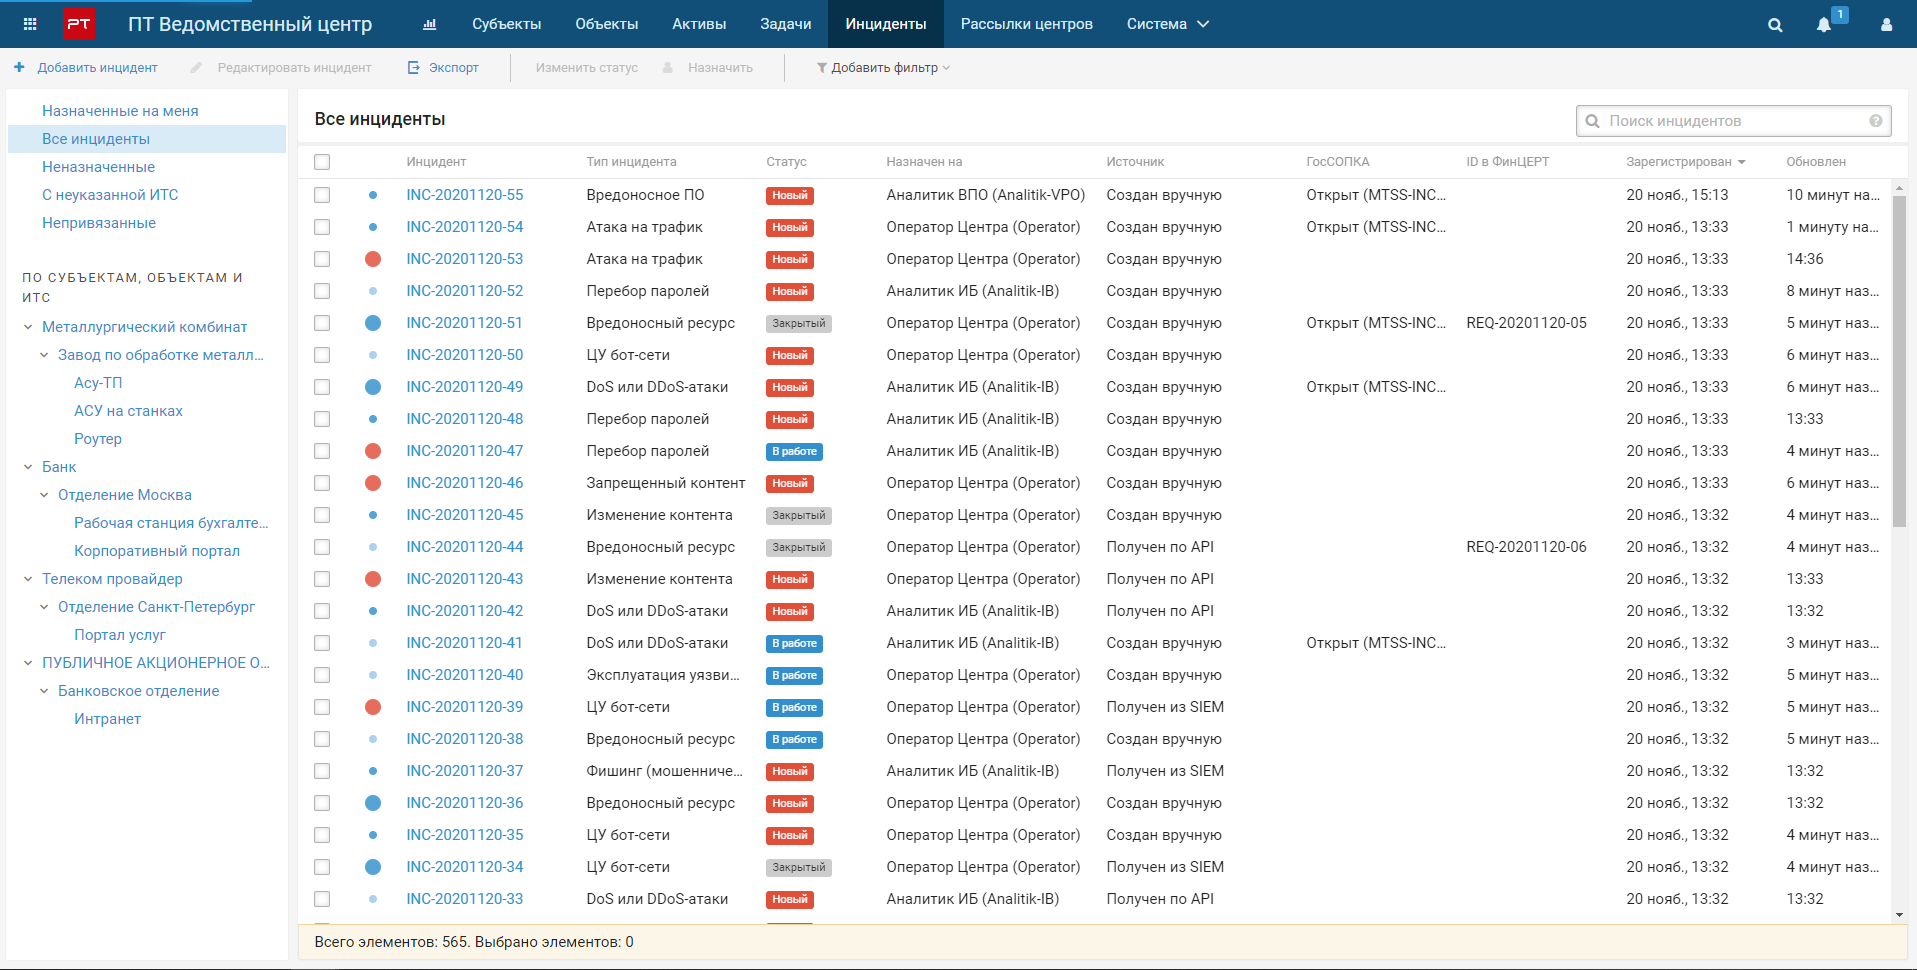The image size is (1917, 970).
Task: Check the box for INC-20201120-38
Action: tap(322, 739)
